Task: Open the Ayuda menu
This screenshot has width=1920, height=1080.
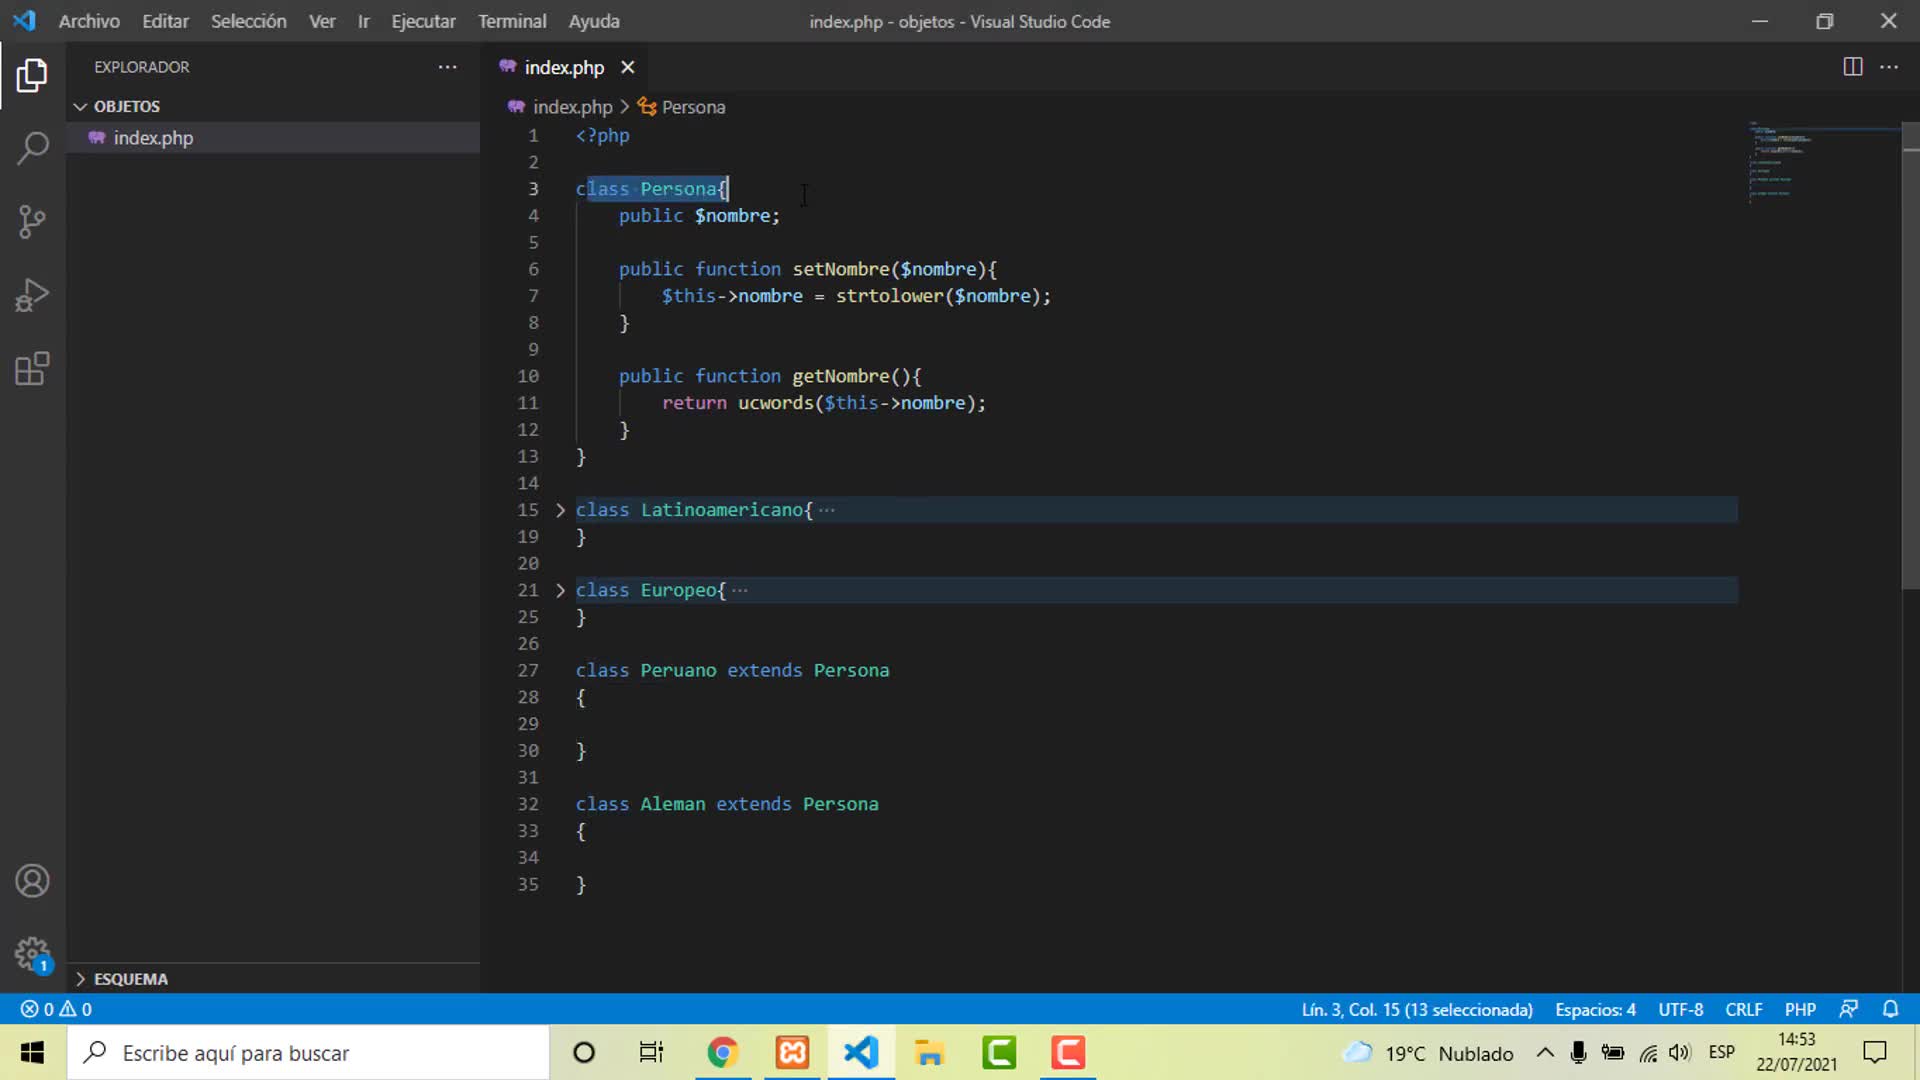Action: [x=594, y=21]
